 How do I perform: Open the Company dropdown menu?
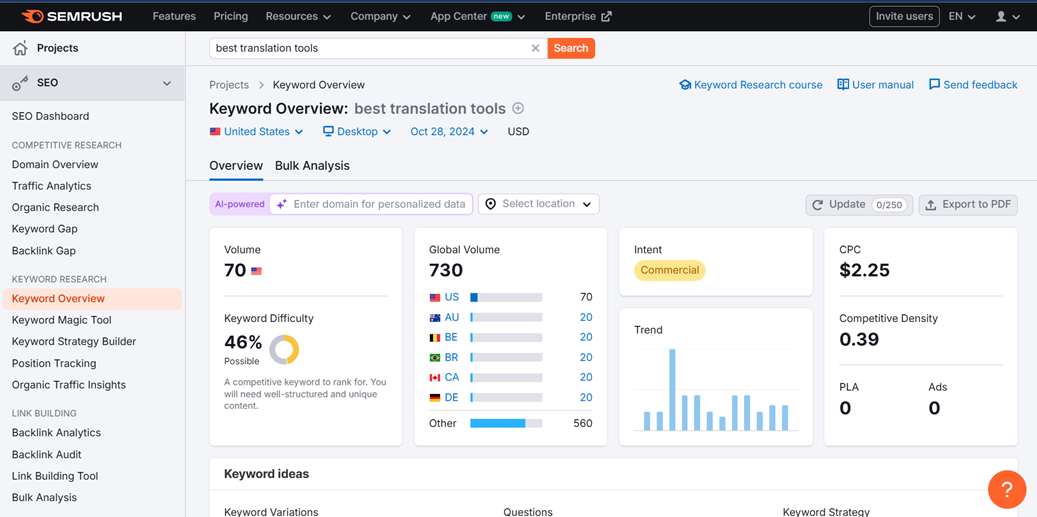point(380,16)
